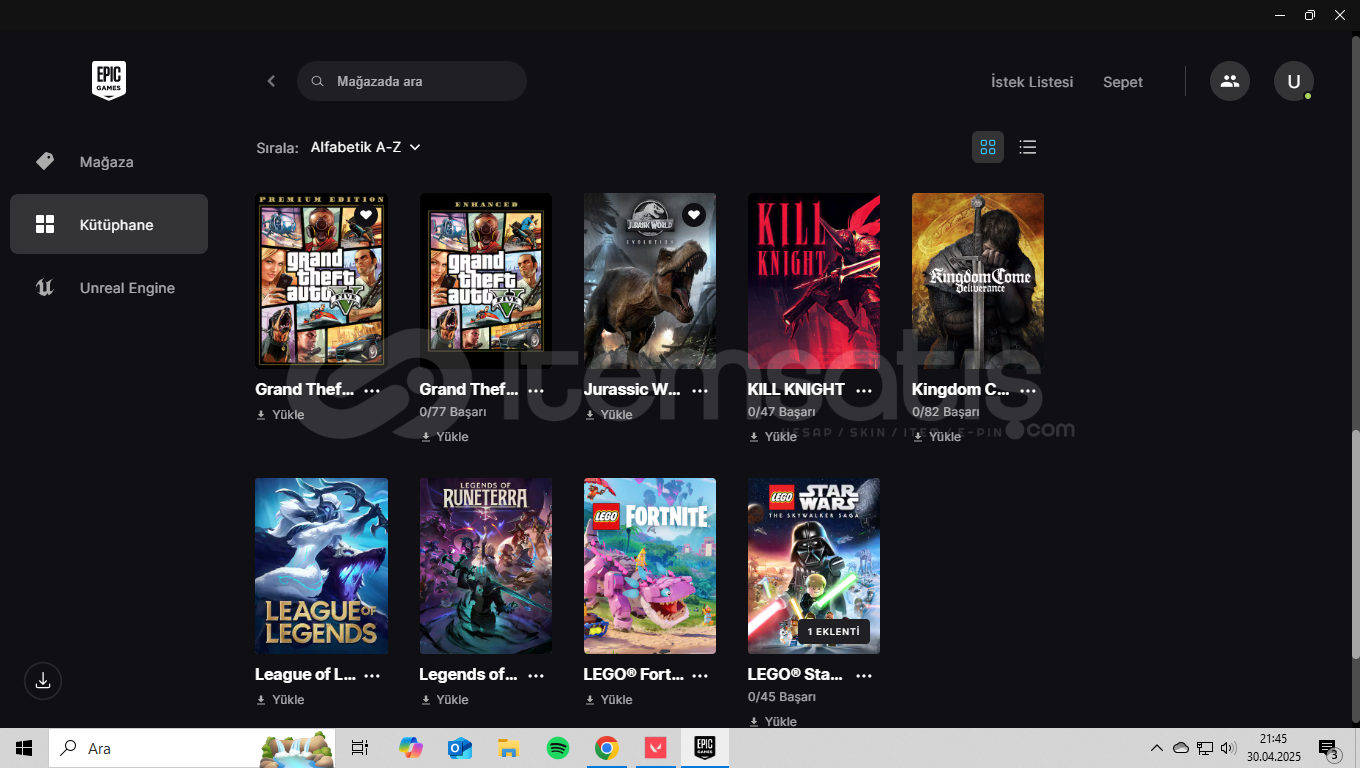Screen dimensions: 1360x768
Task: Open three-dot menu for KILL KNIGHT
Action: pos(864,390)
